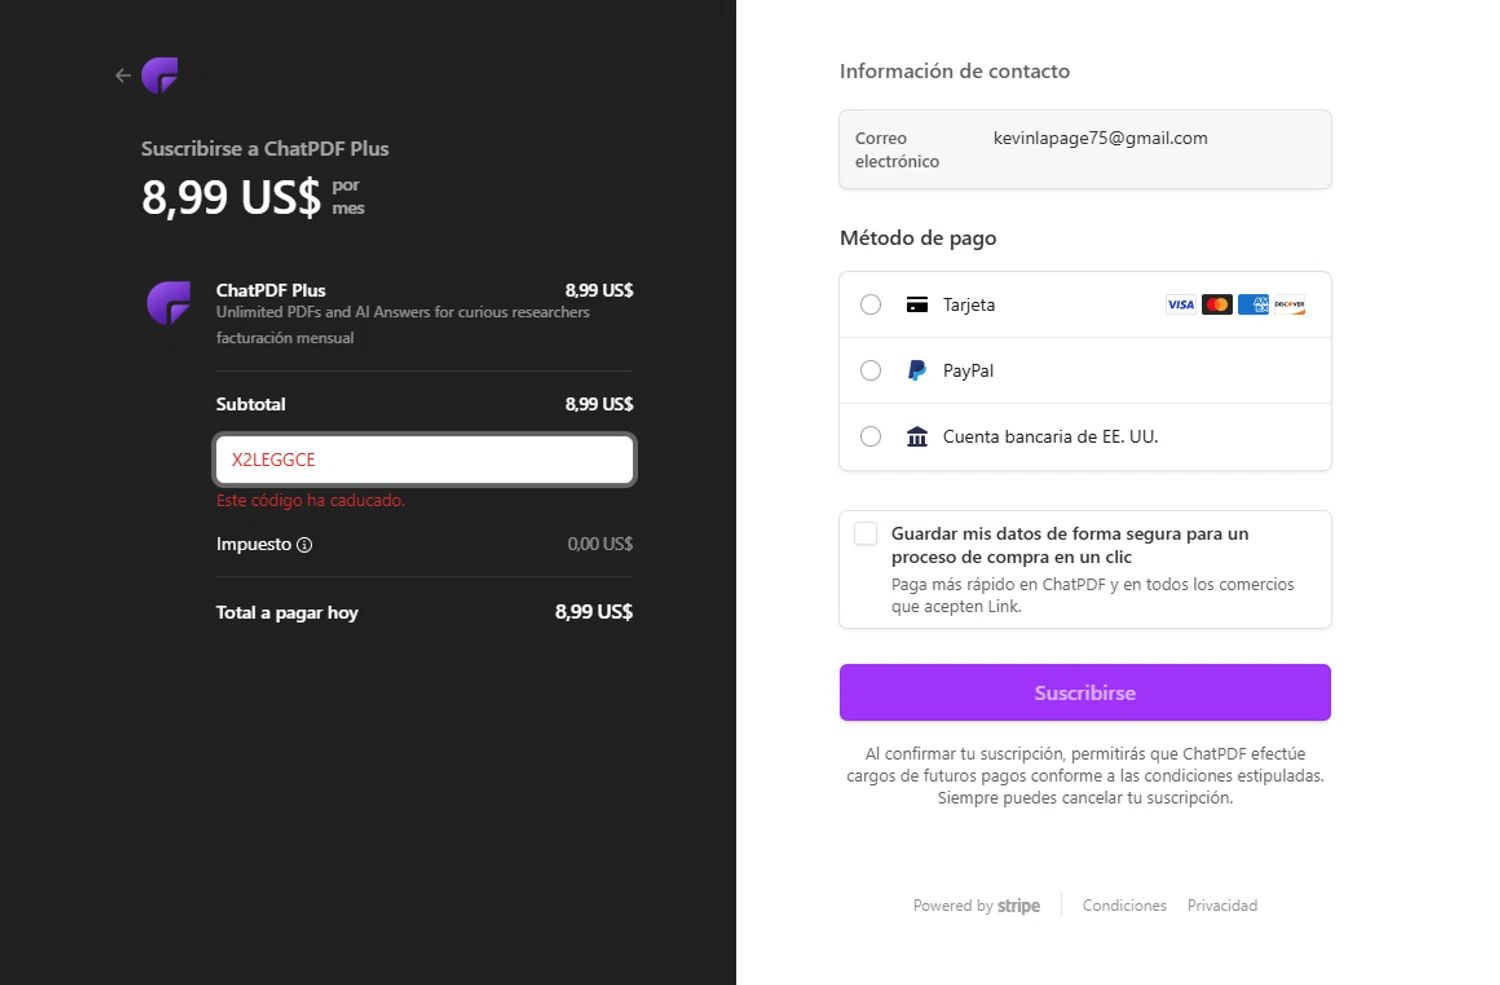Click the bank building icon
Image resolution: width=1500 pixels, height=985 pixels.
[x=917, y=437]
